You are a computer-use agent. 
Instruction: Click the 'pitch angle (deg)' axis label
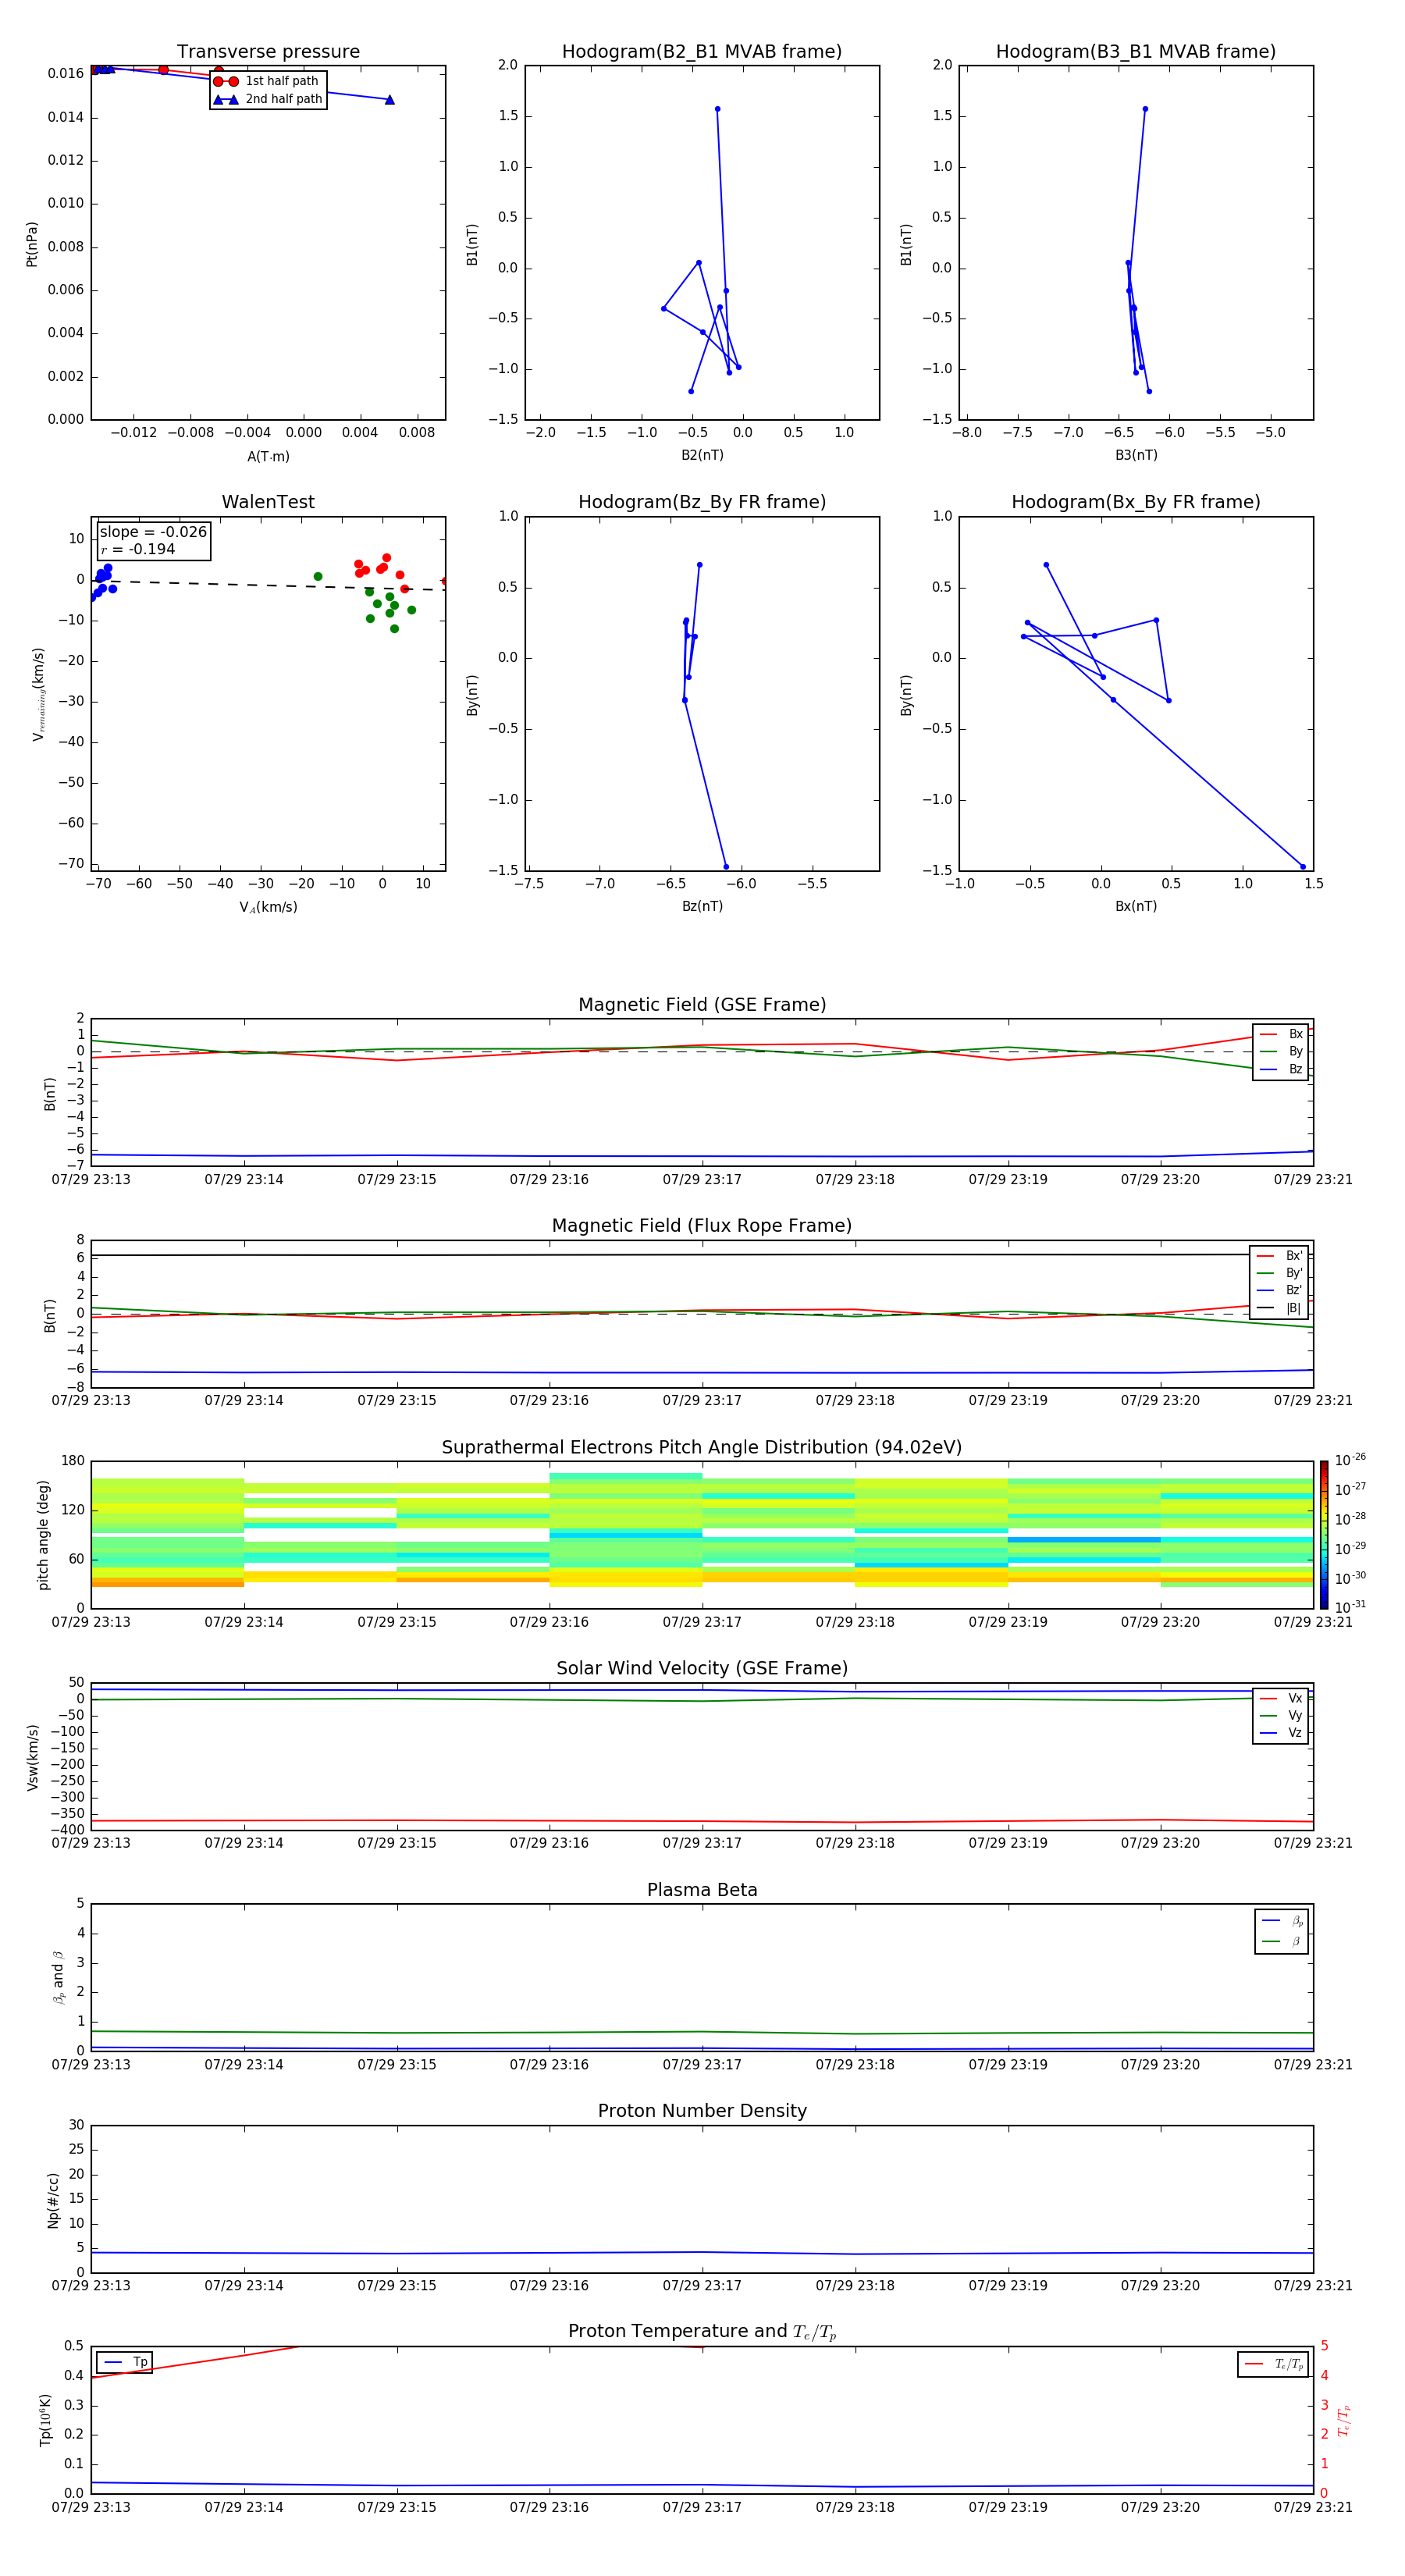pyautogui.click(x=43, y=1535)
